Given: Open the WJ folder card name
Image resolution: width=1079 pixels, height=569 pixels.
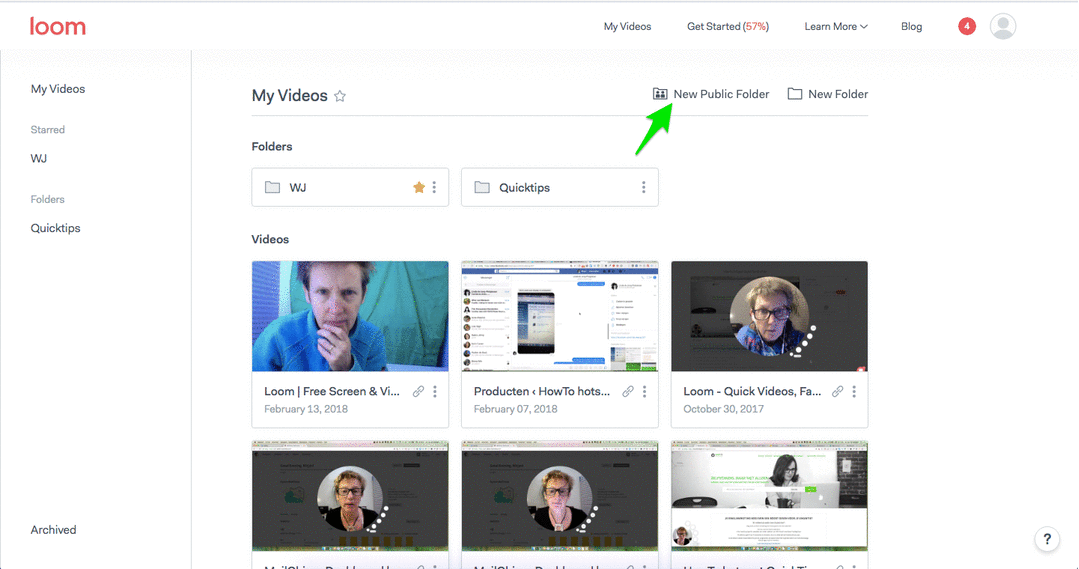Looking at the screenshot, I should 298,188.
